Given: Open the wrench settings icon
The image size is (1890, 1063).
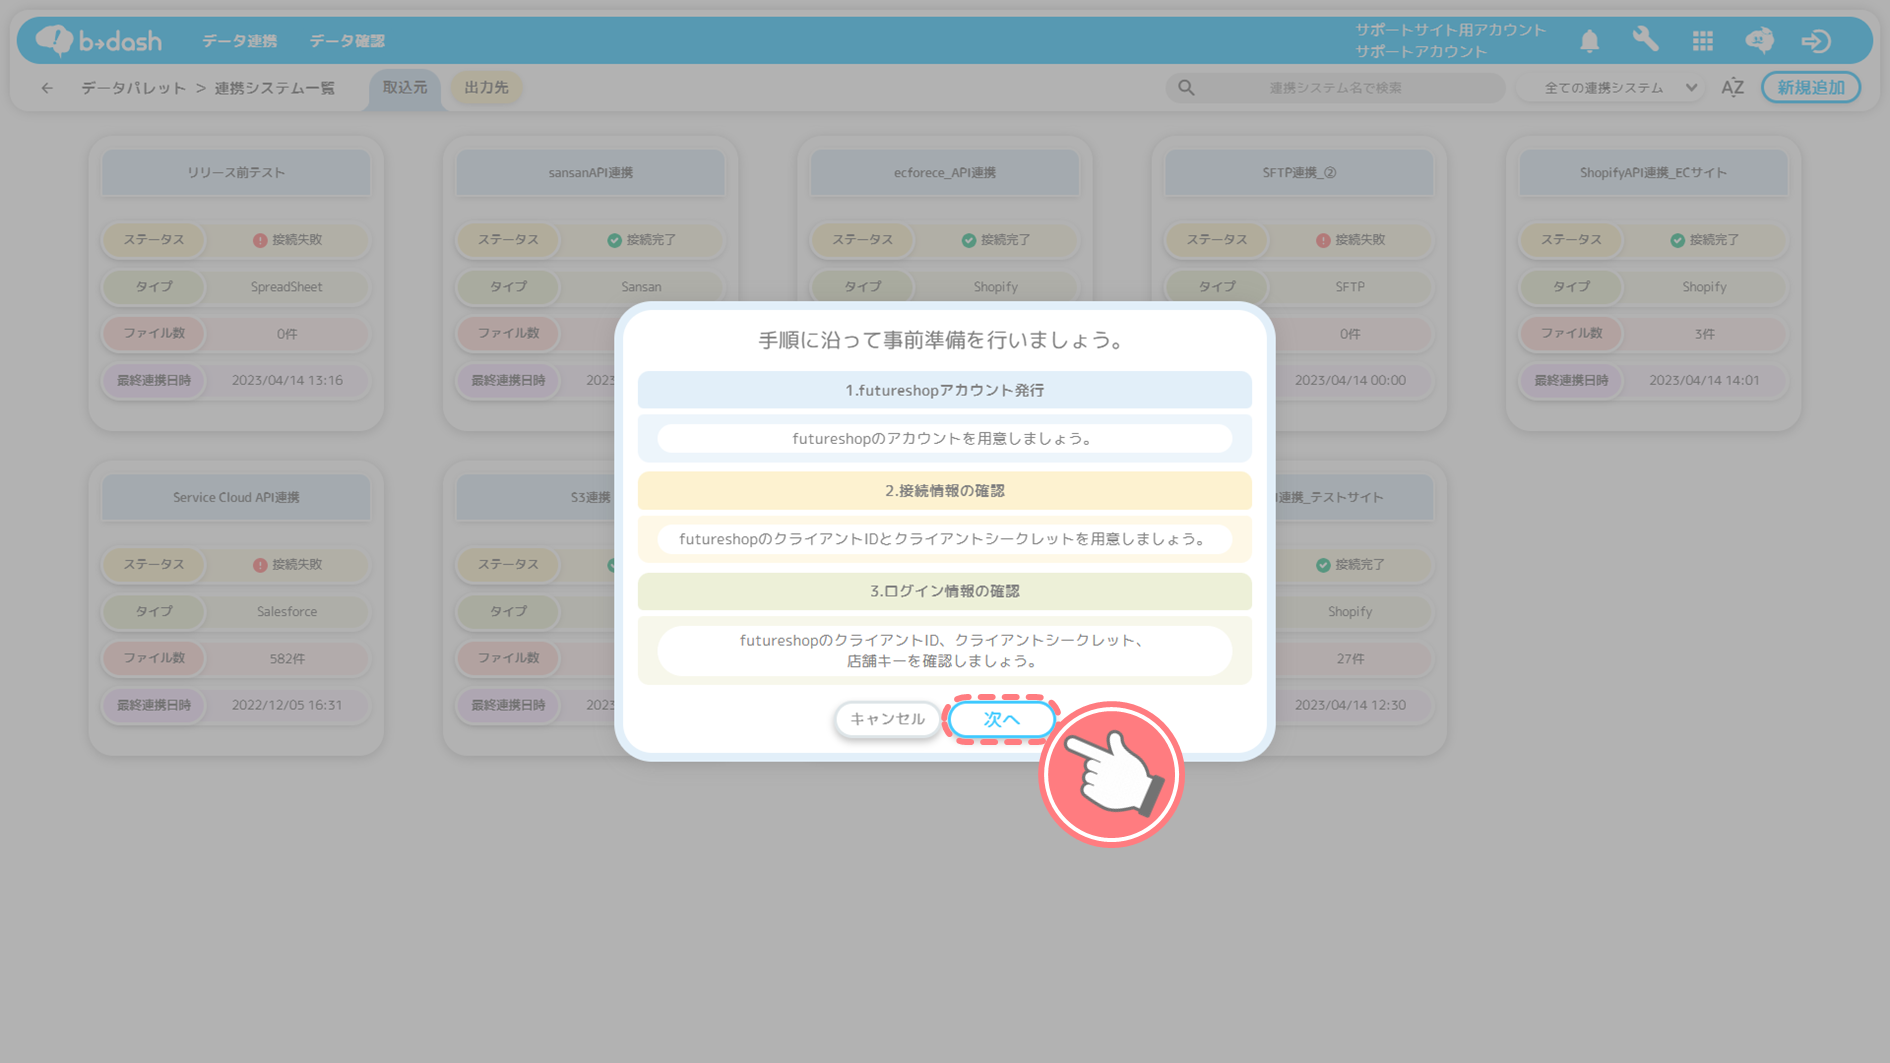Looking at the screenshot, I should coord(1645,41).
